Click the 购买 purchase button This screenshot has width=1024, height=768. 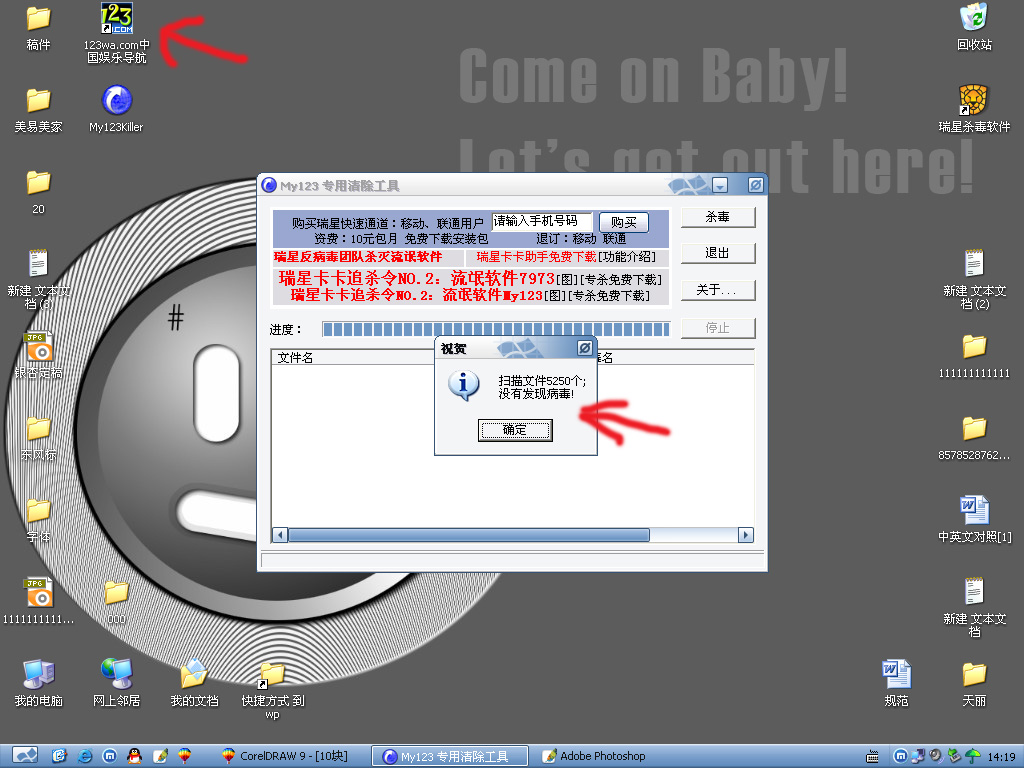click(624, 222)
